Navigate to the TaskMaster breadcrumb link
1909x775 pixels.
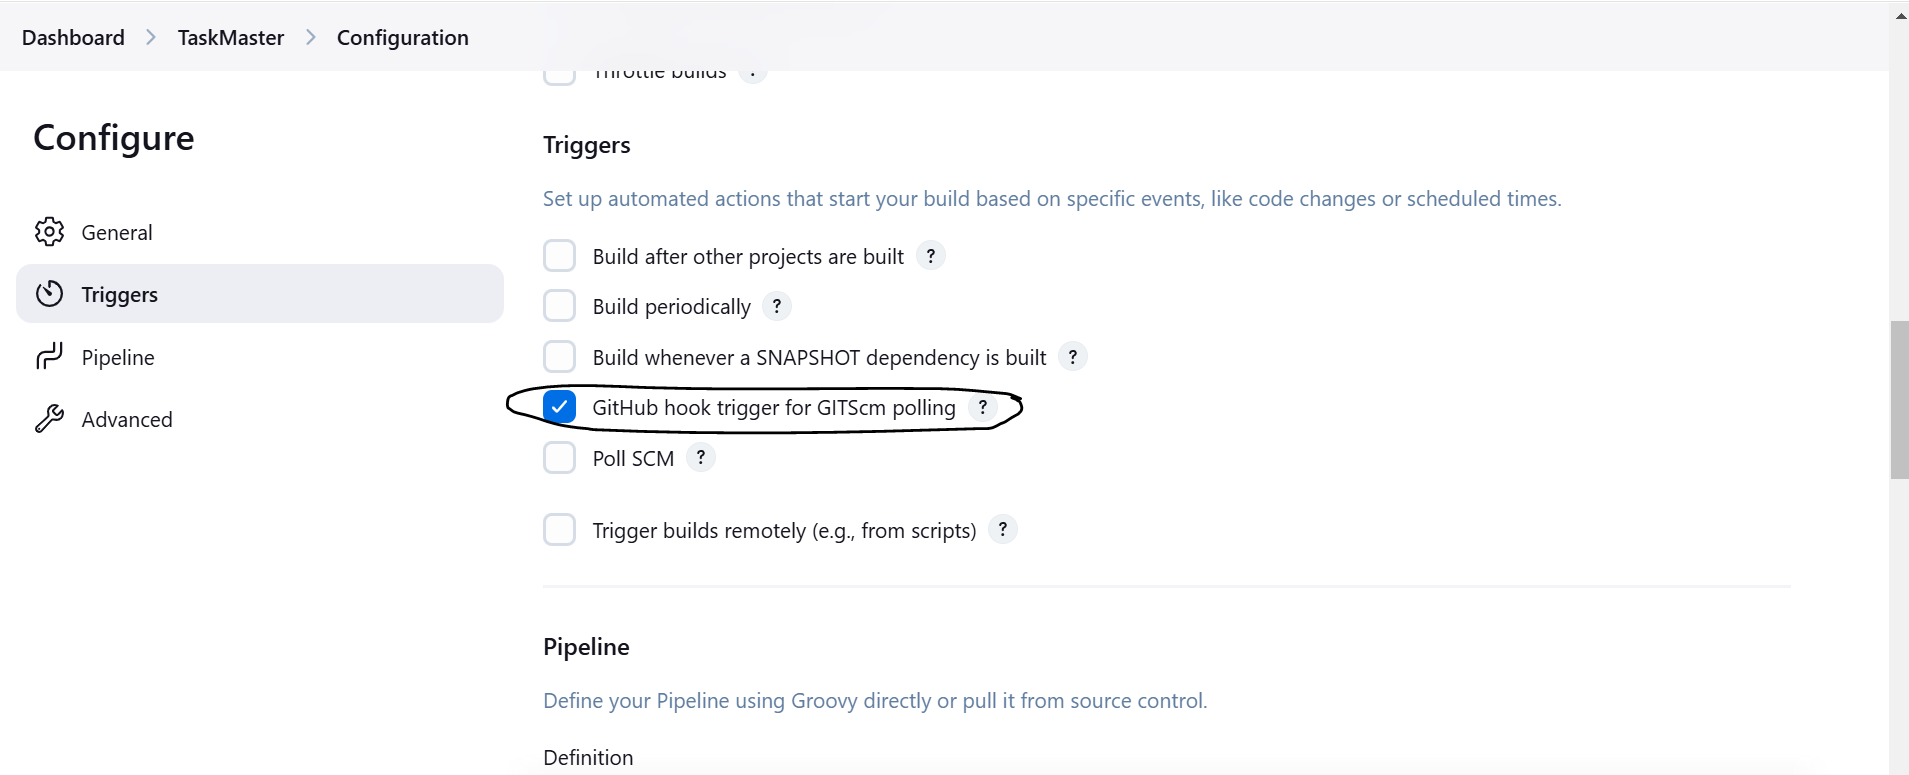[230, 37]
